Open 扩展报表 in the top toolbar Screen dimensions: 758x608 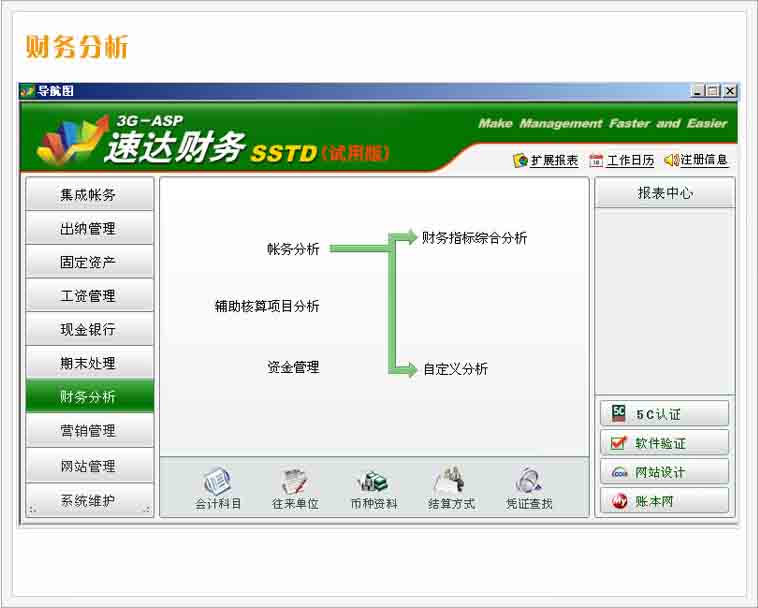click(x=520, y=160)
